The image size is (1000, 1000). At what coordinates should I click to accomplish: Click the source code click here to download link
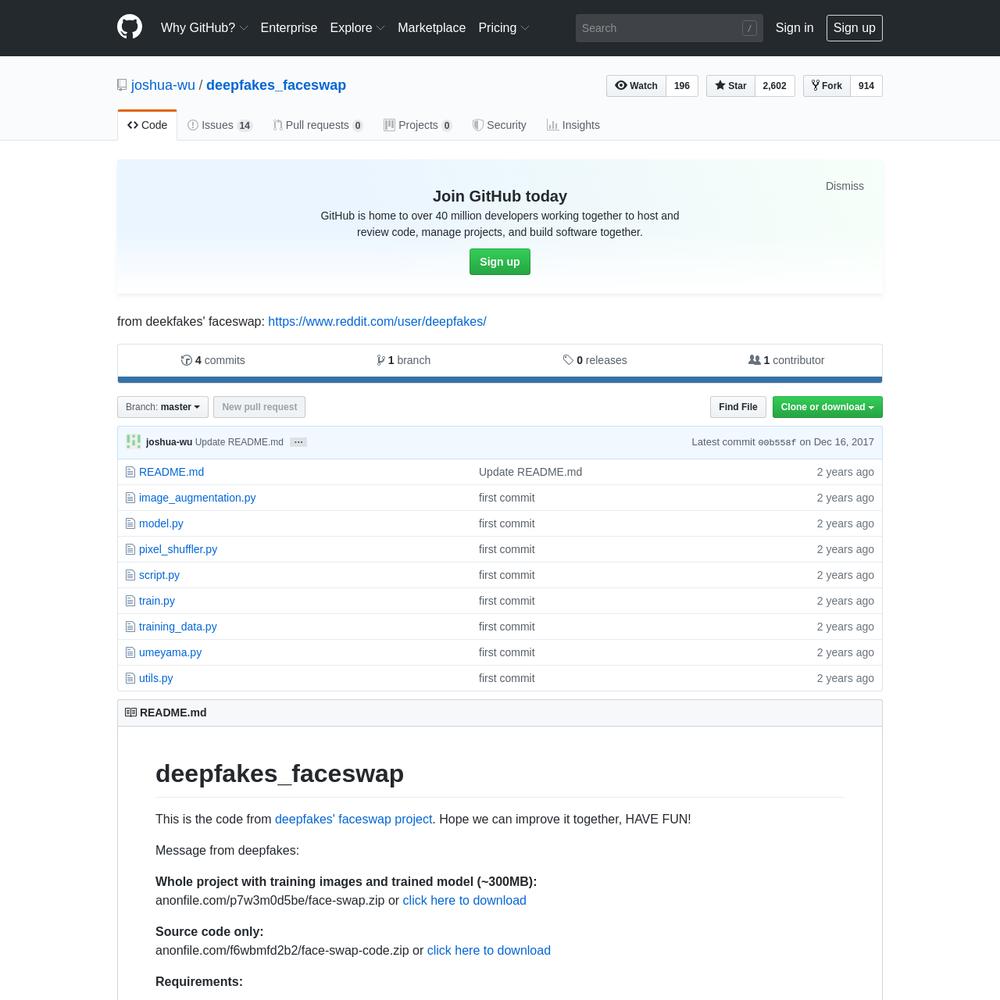pos(489,950)
